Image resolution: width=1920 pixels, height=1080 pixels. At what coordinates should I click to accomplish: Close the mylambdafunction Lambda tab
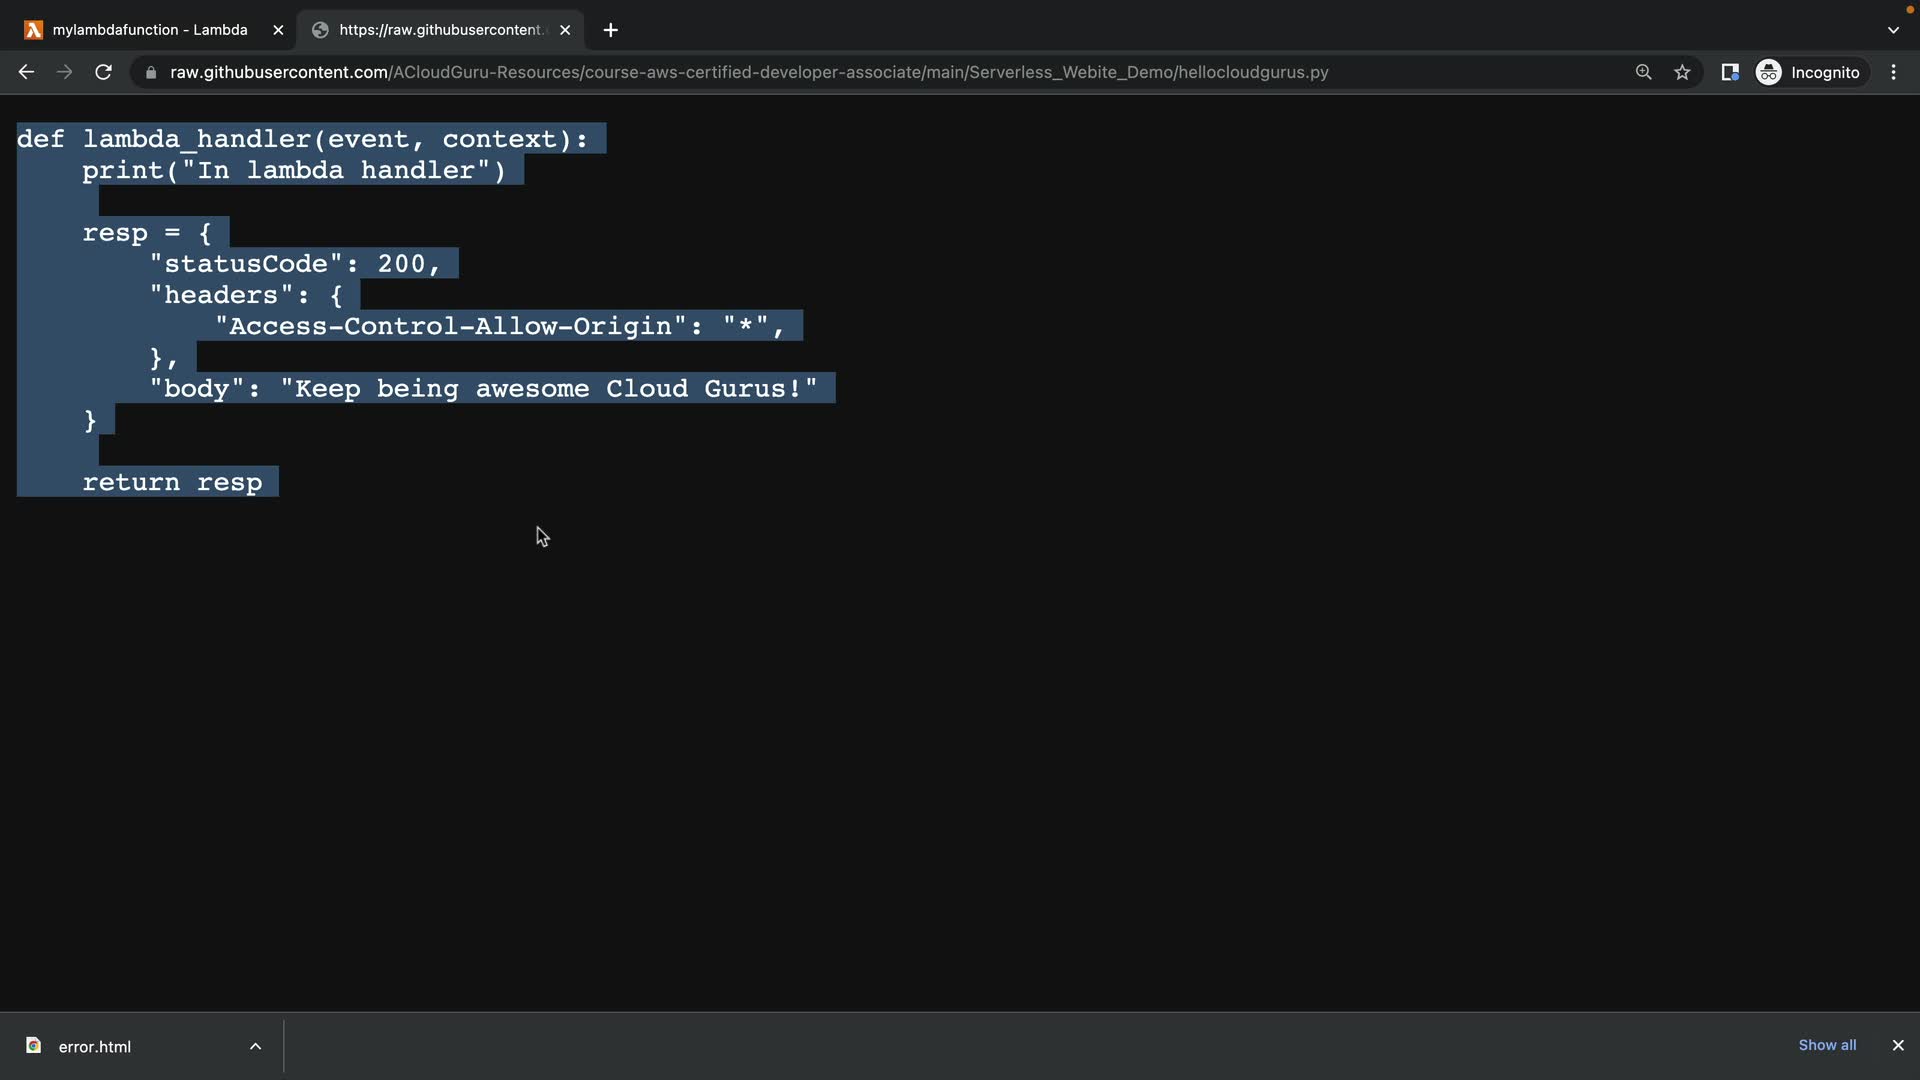coord(278,30)
